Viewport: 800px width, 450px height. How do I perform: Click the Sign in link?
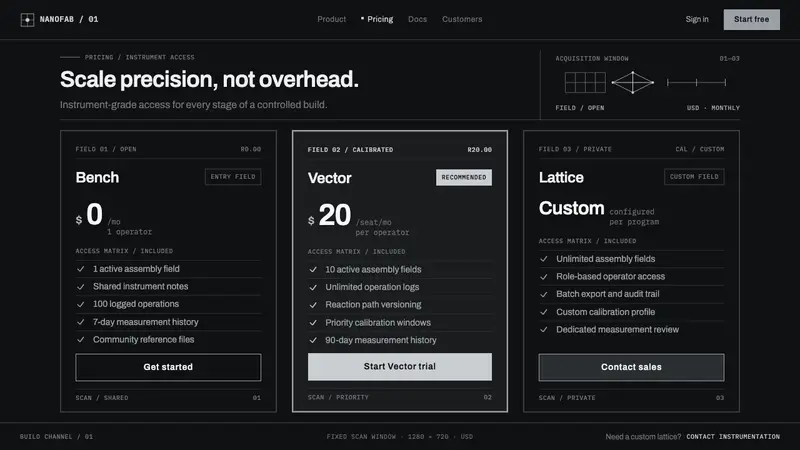697,19
